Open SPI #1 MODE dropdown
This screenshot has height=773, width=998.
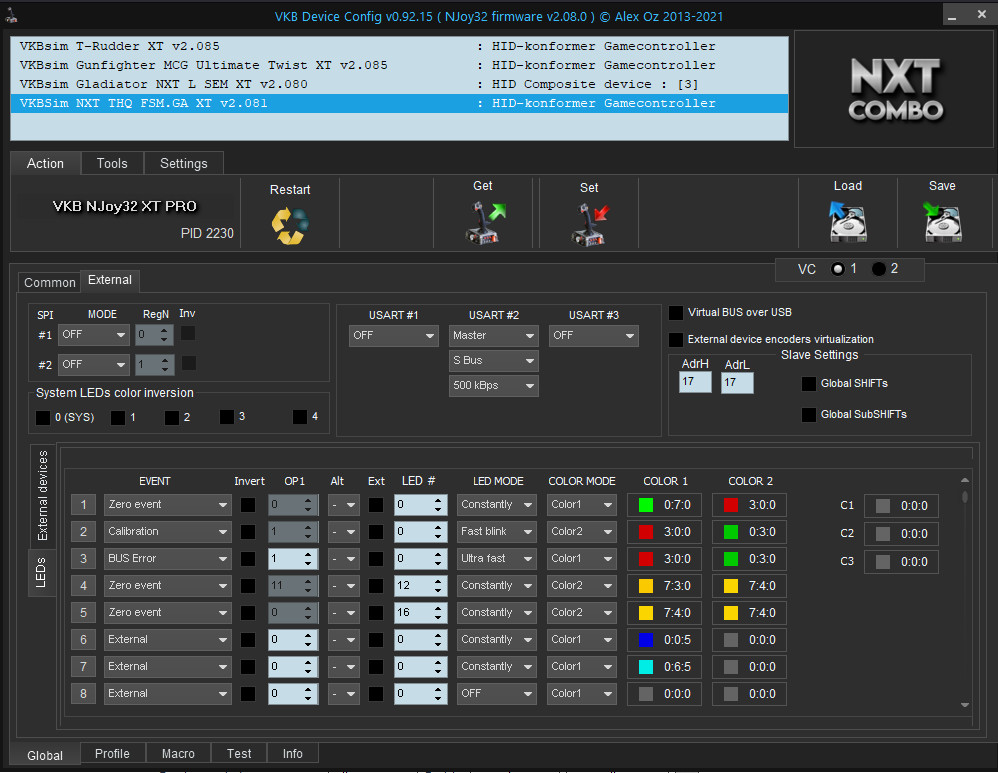(94, 335)
